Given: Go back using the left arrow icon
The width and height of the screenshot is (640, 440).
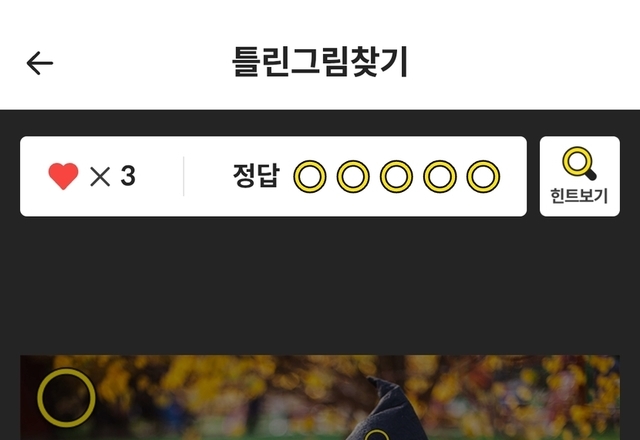Looking at the screenshot, I should pos(40,63).
